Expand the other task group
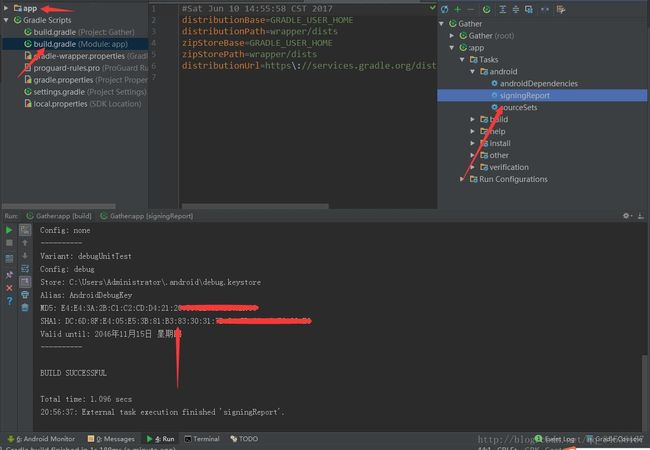This screenshot has width=650, height=450. (x=473, y=155)
